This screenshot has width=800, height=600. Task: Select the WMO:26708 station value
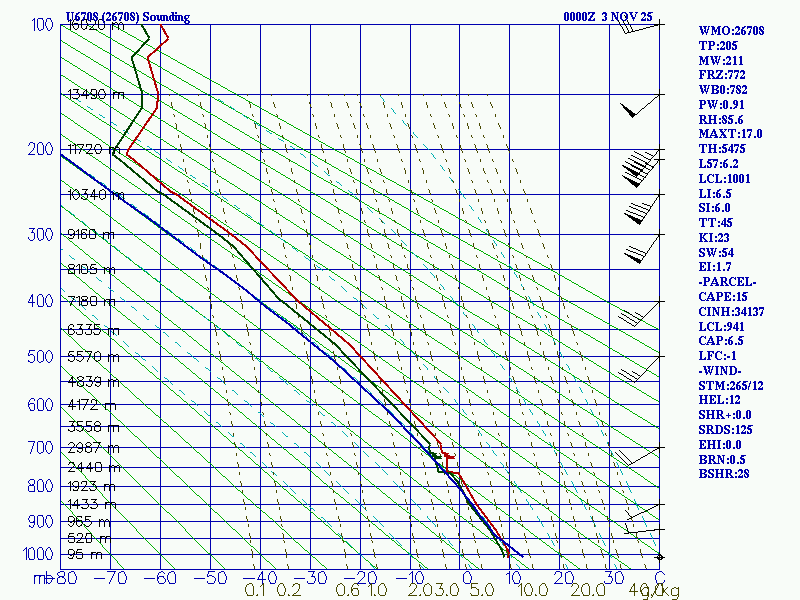[x=731, y=31]
